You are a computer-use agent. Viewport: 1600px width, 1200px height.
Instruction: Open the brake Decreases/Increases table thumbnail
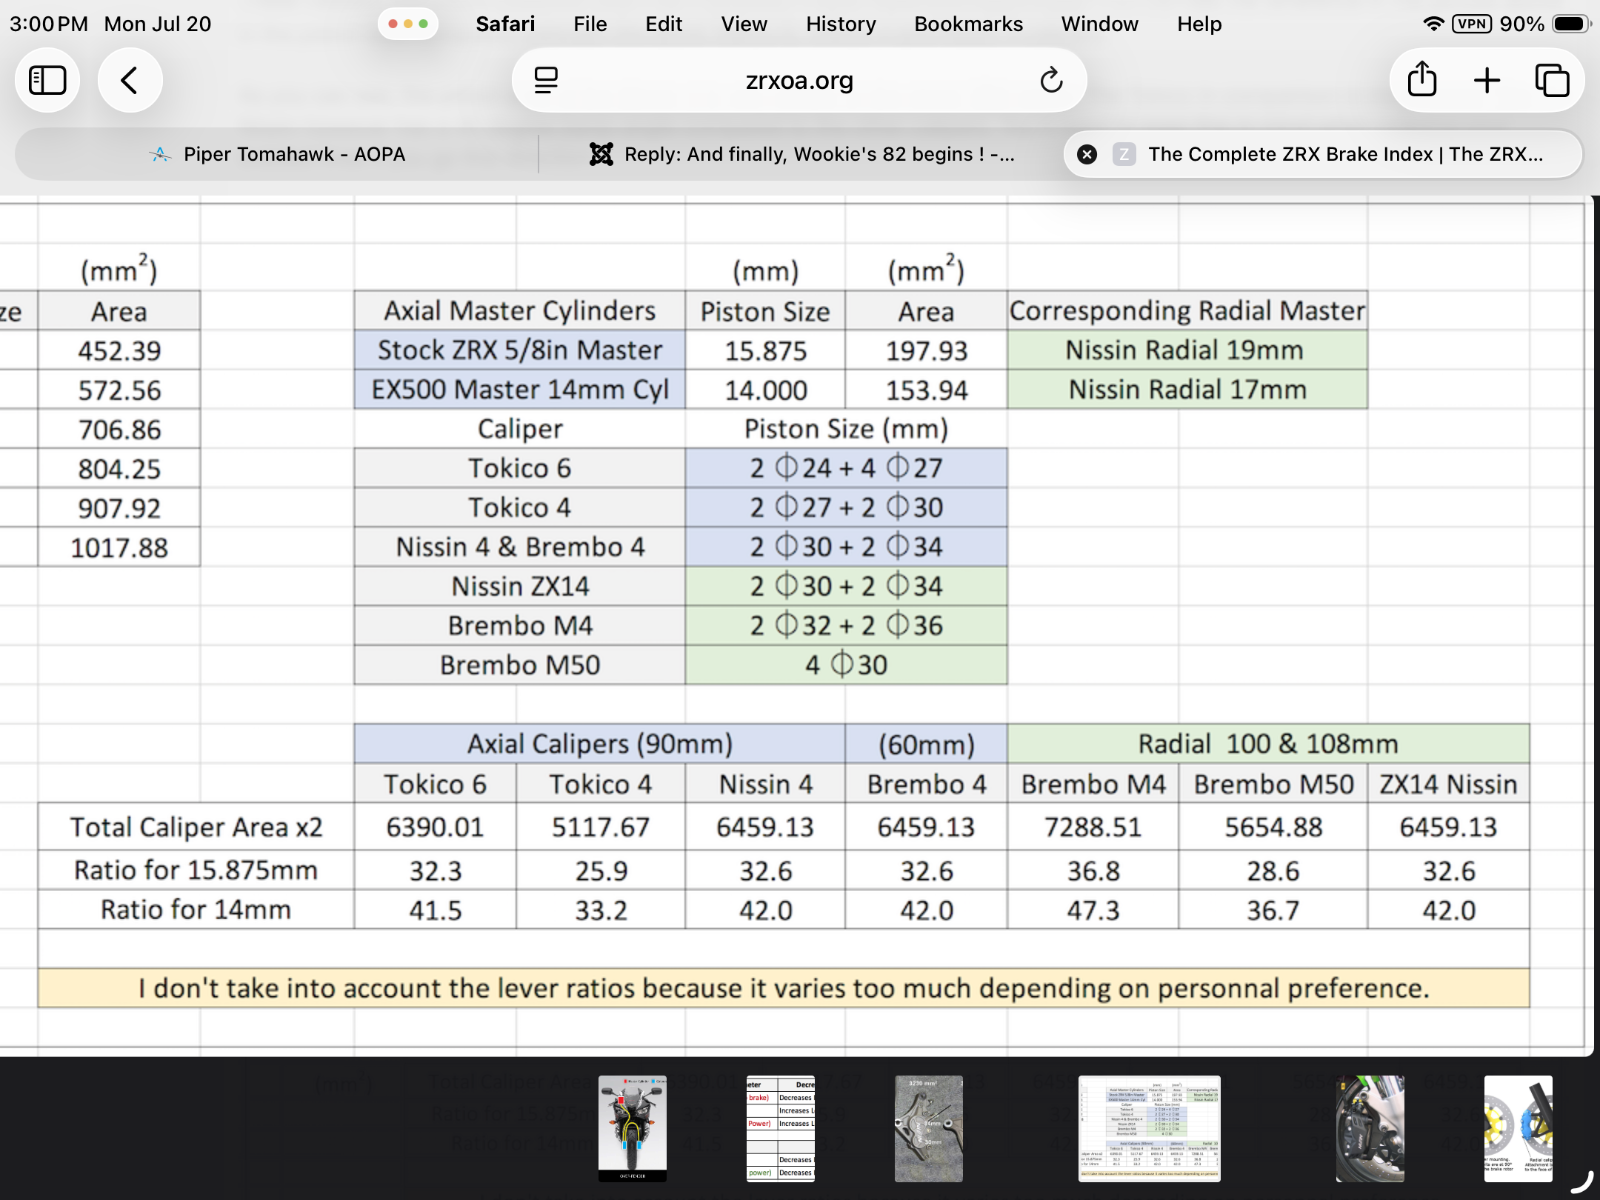pos(780,1128)
